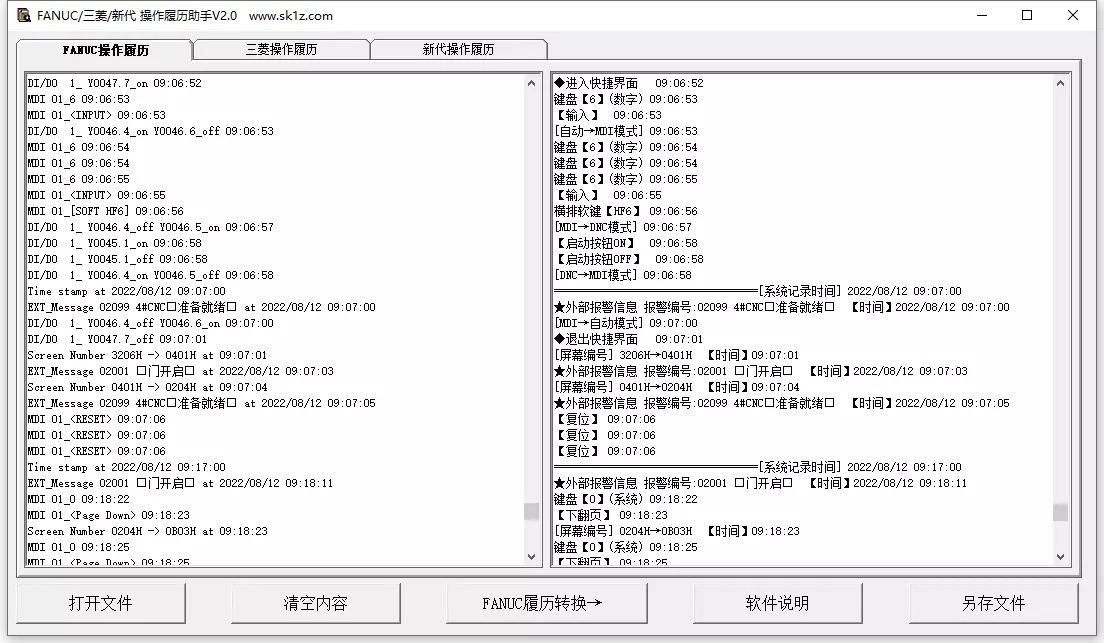The width and height of the screenshot is (1104, 643).
Task: Click '[自动→MDI模式] 09:06:53' line
Action: 626,131
